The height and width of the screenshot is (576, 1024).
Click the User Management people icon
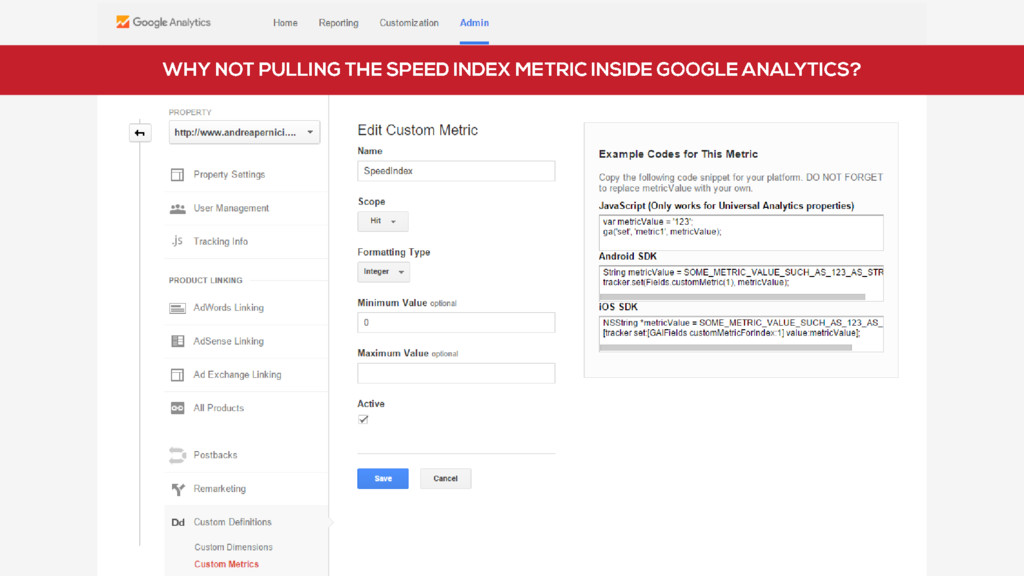click(177, 209)
